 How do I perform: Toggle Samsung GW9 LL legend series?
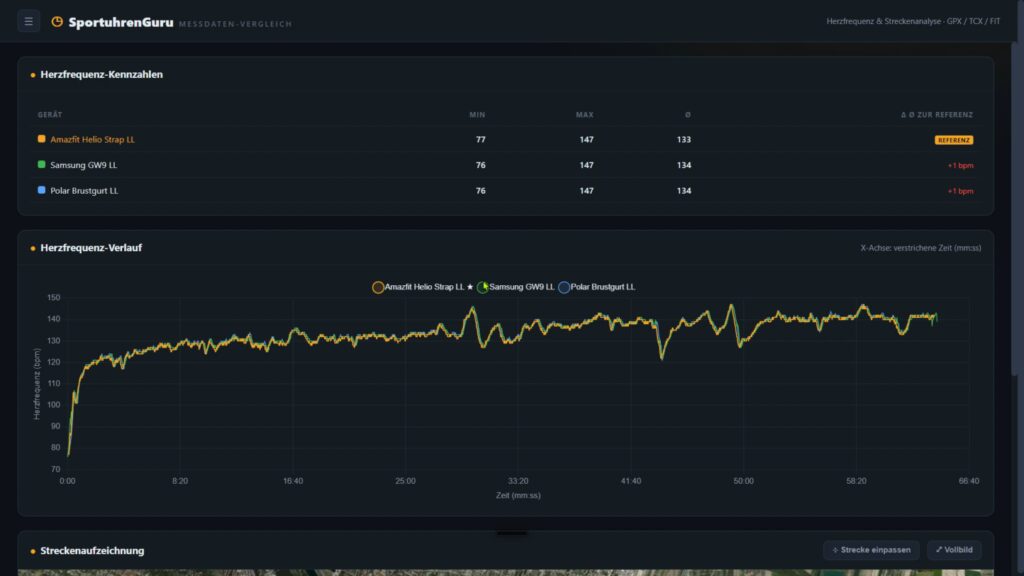click(x=515, y=287)
